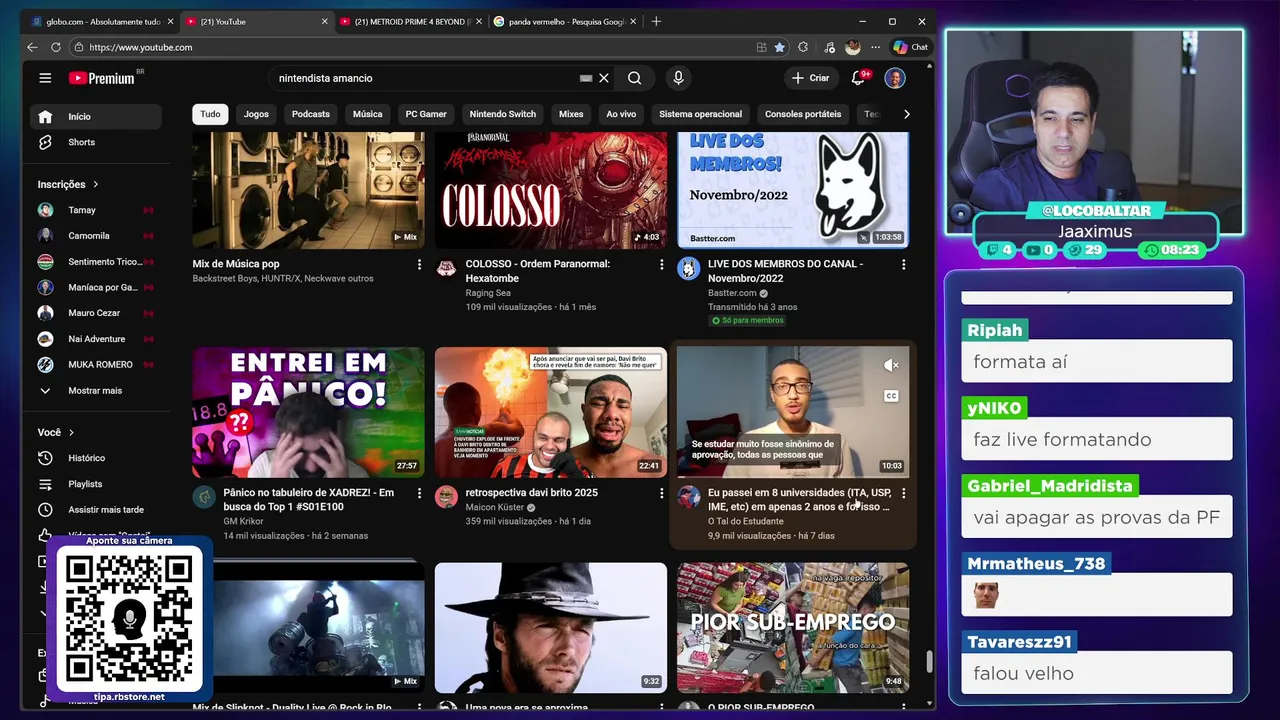Go to Início in the sidebar
Viewport: 1280px width, 720px height.
tap(95, 117)
